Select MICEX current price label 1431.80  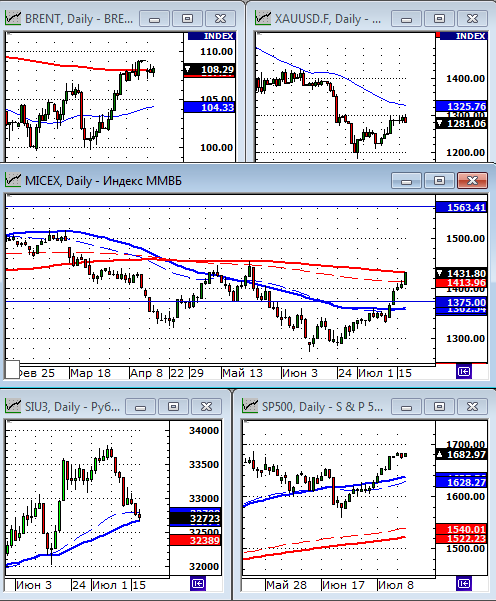pos(462,273)
